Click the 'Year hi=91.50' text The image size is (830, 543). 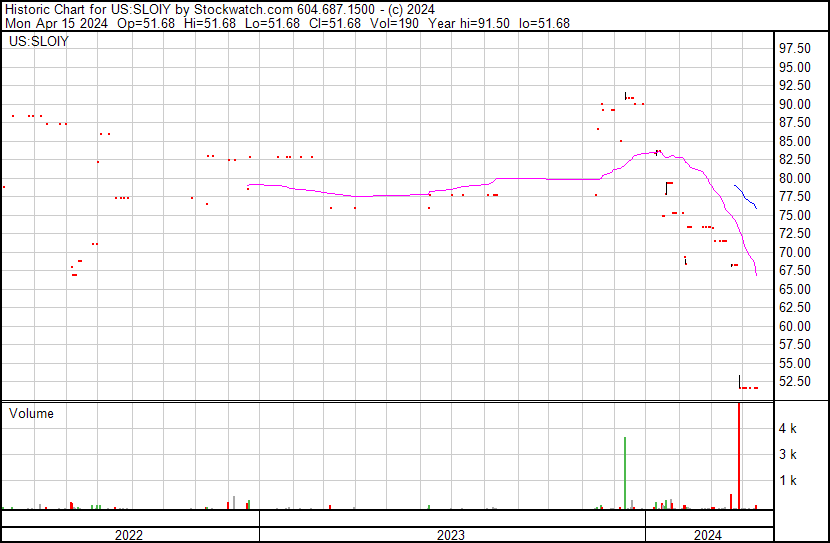pos(469,23)
